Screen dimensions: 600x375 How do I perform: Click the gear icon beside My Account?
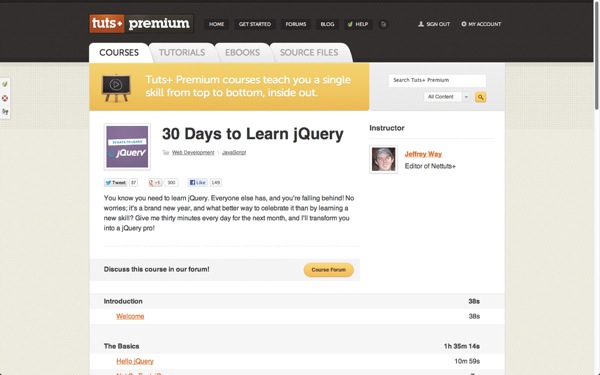(464, 24)
